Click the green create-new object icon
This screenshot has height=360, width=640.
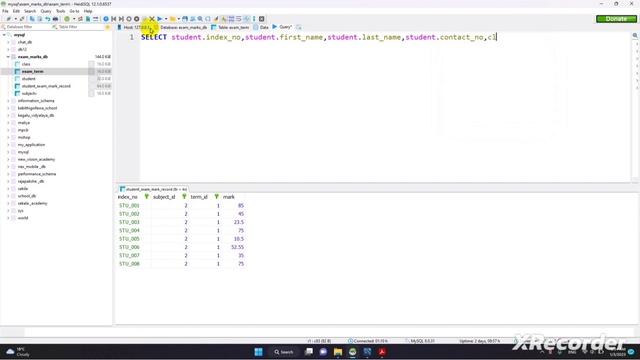click(x=67, y=19)
